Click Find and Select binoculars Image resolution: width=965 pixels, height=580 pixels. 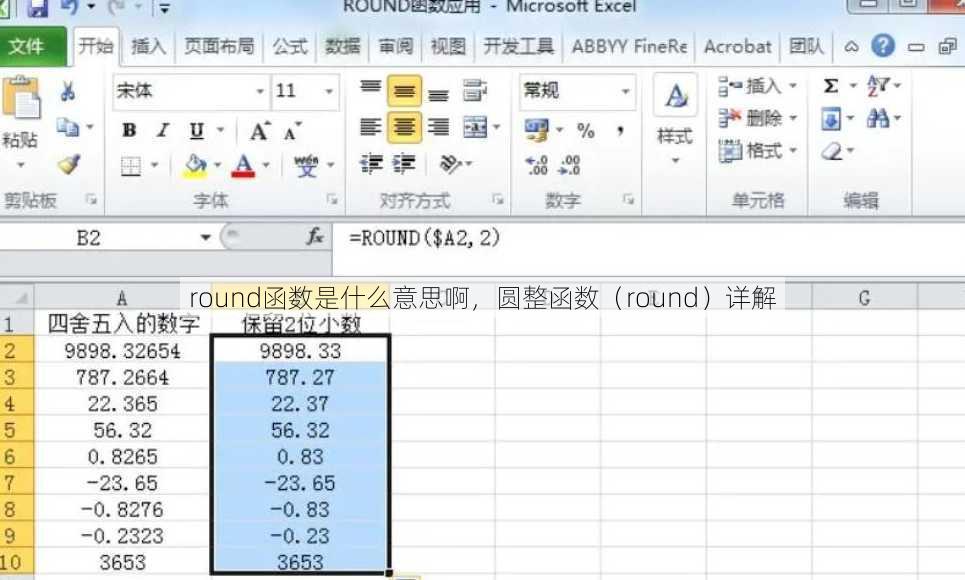(878, 118)
